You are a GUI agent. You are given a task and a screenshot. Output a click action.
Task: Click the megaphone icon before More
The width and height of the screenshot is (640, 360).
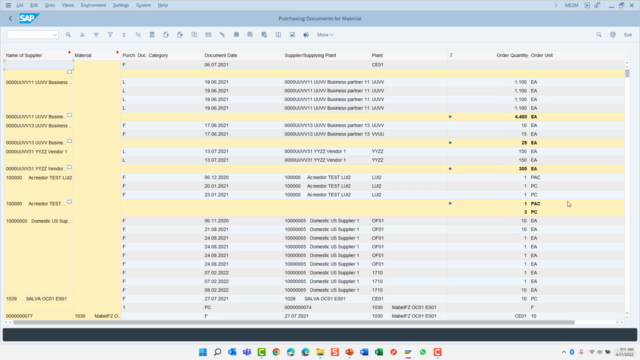point(306,35)
